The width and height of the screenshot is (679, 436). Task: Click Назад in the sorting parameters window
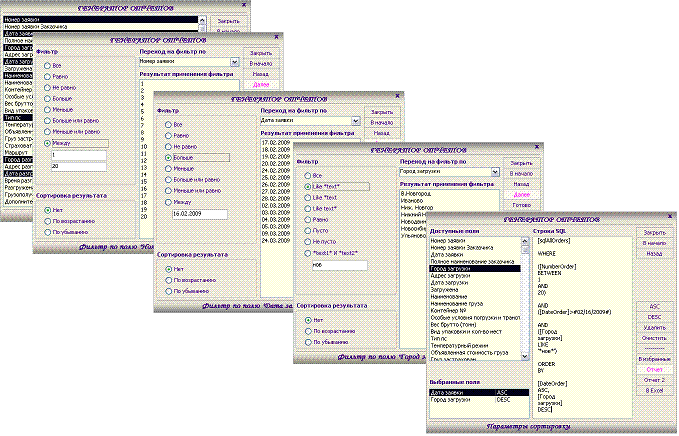tap(654, 254)
